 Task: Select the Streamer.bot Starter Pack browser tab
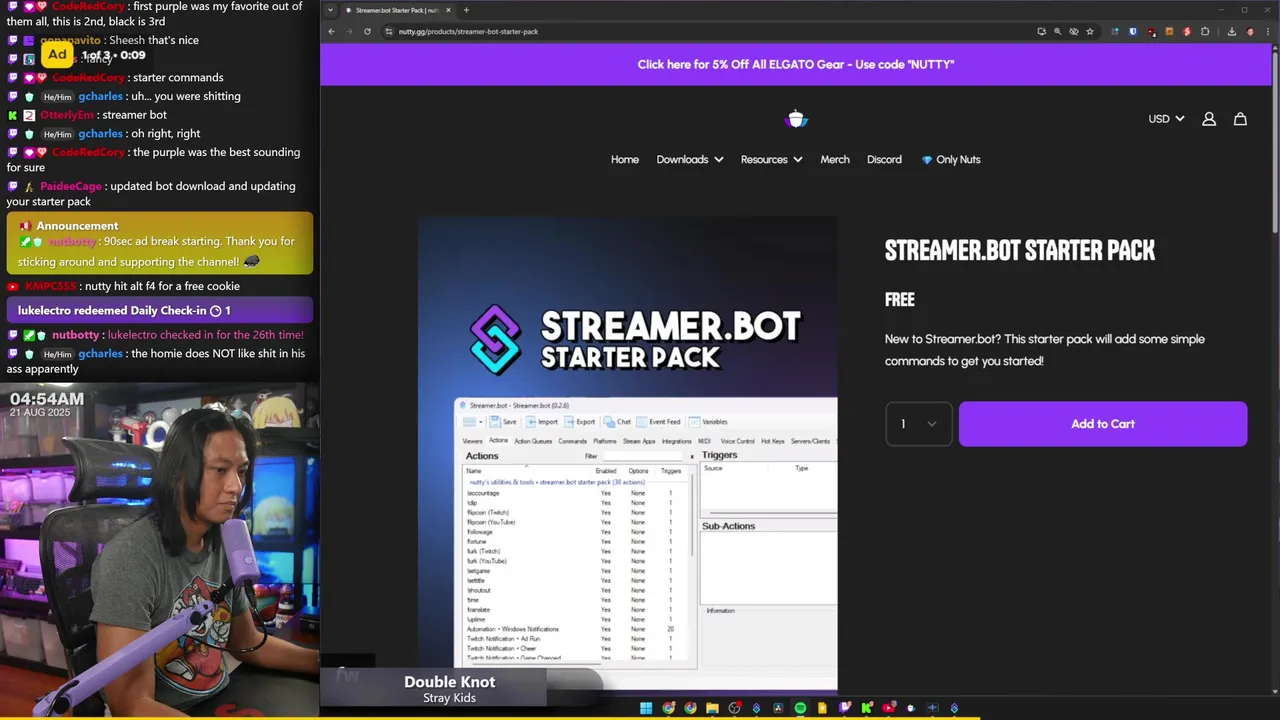[x=397, y=10]
